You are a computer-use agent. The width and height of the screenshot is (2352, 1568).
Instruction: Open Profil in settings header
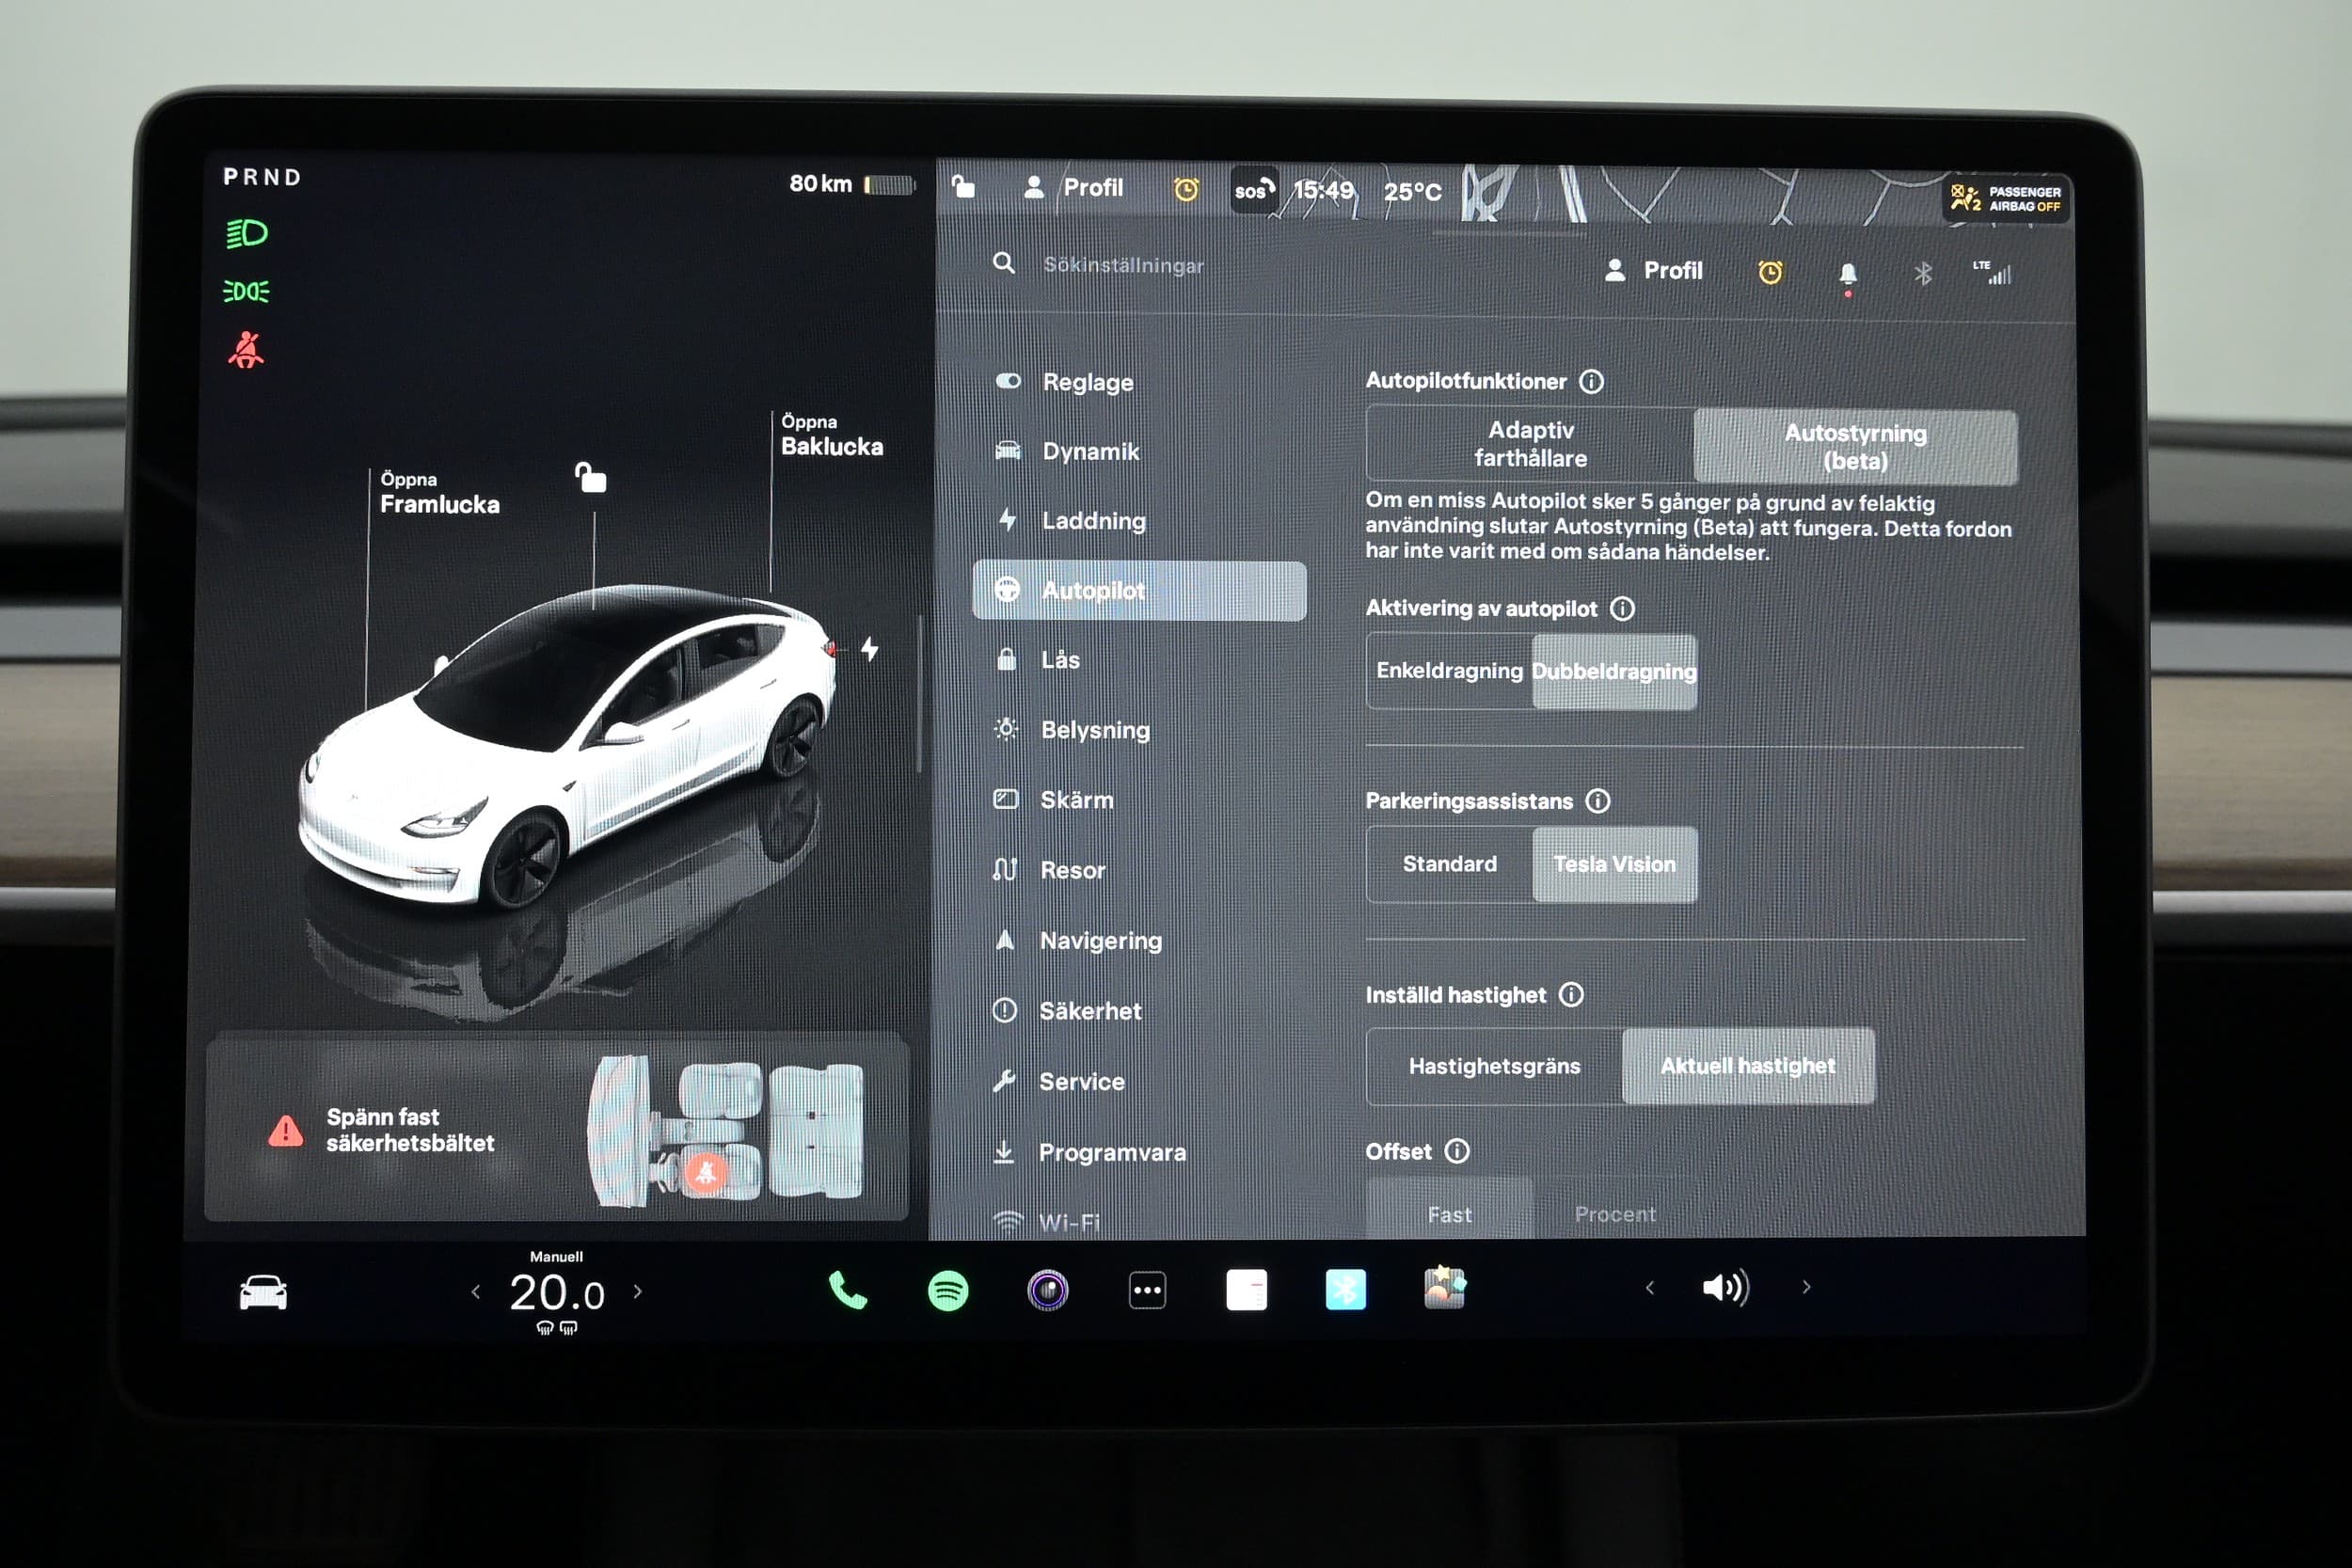[1653, 270]
